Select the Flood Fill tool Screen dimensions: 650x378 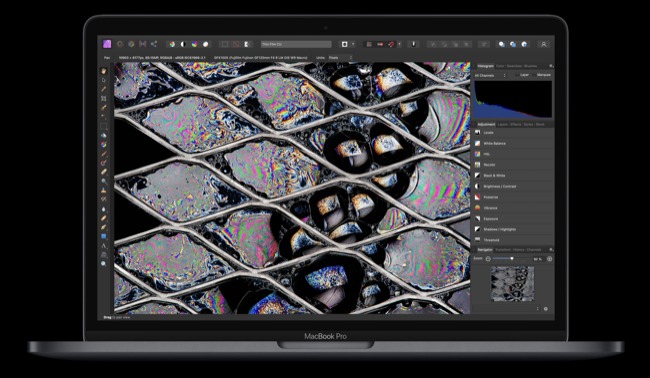click(x=104, y=135)
